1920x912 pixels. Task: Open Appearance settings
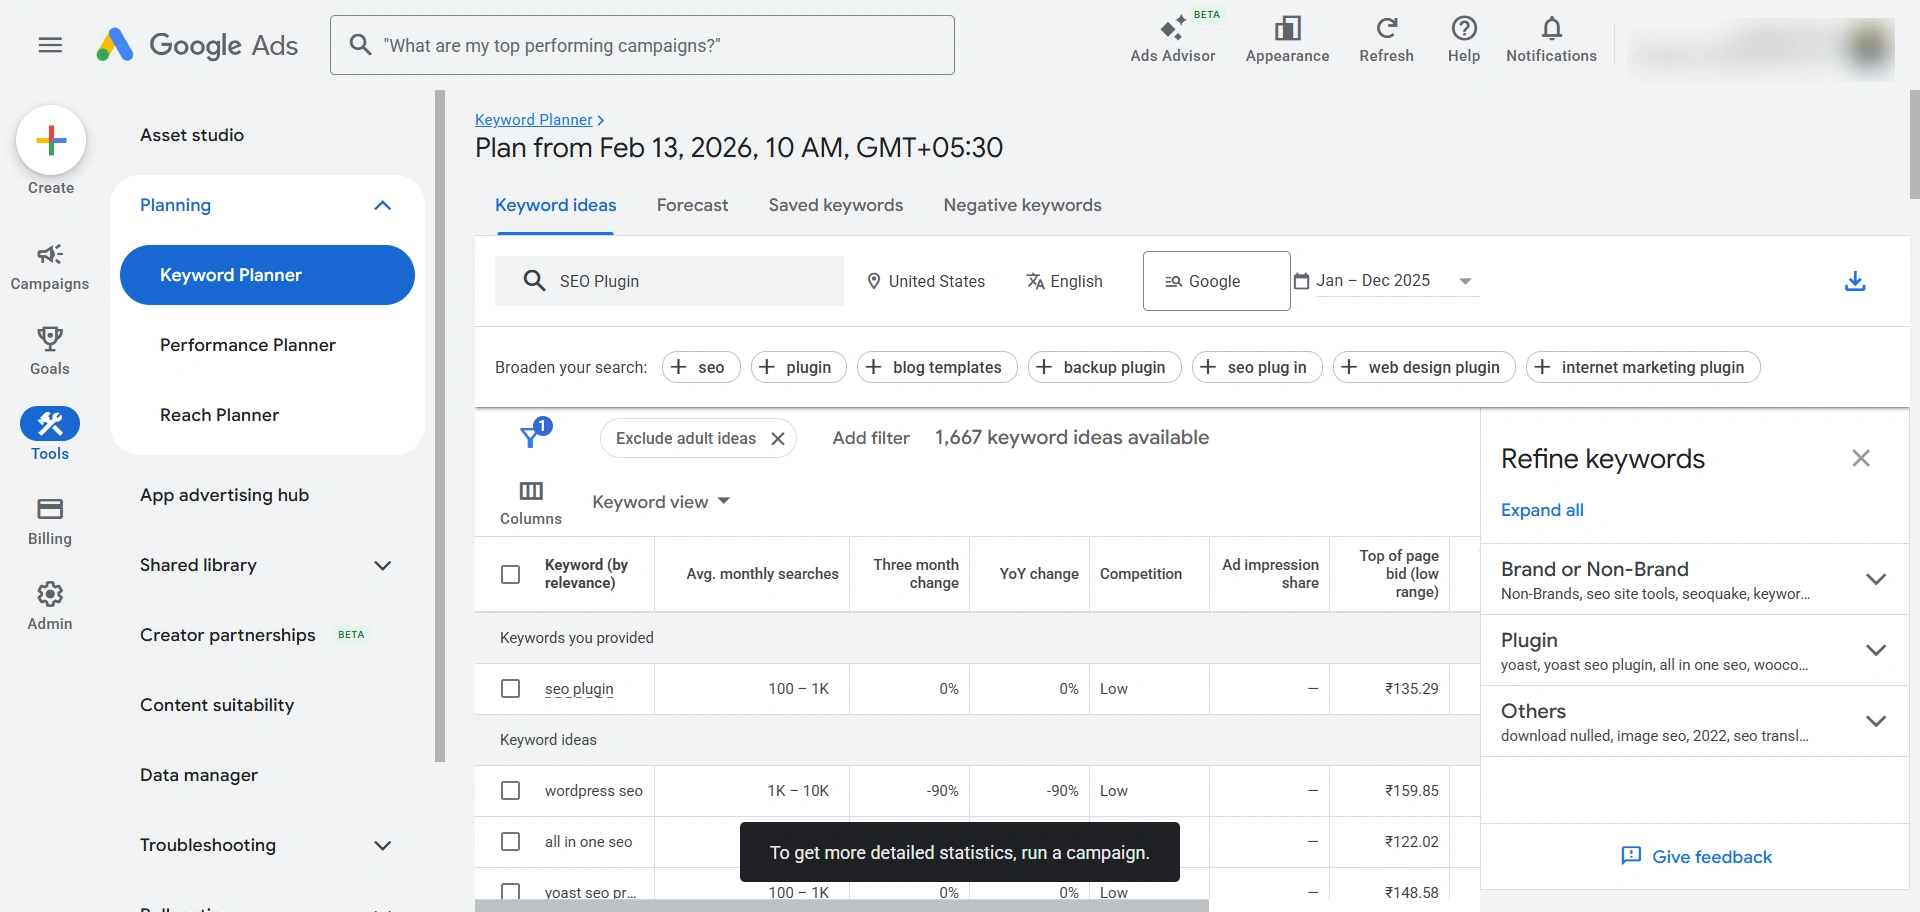pyautogui.click(x=1287, y=41)
